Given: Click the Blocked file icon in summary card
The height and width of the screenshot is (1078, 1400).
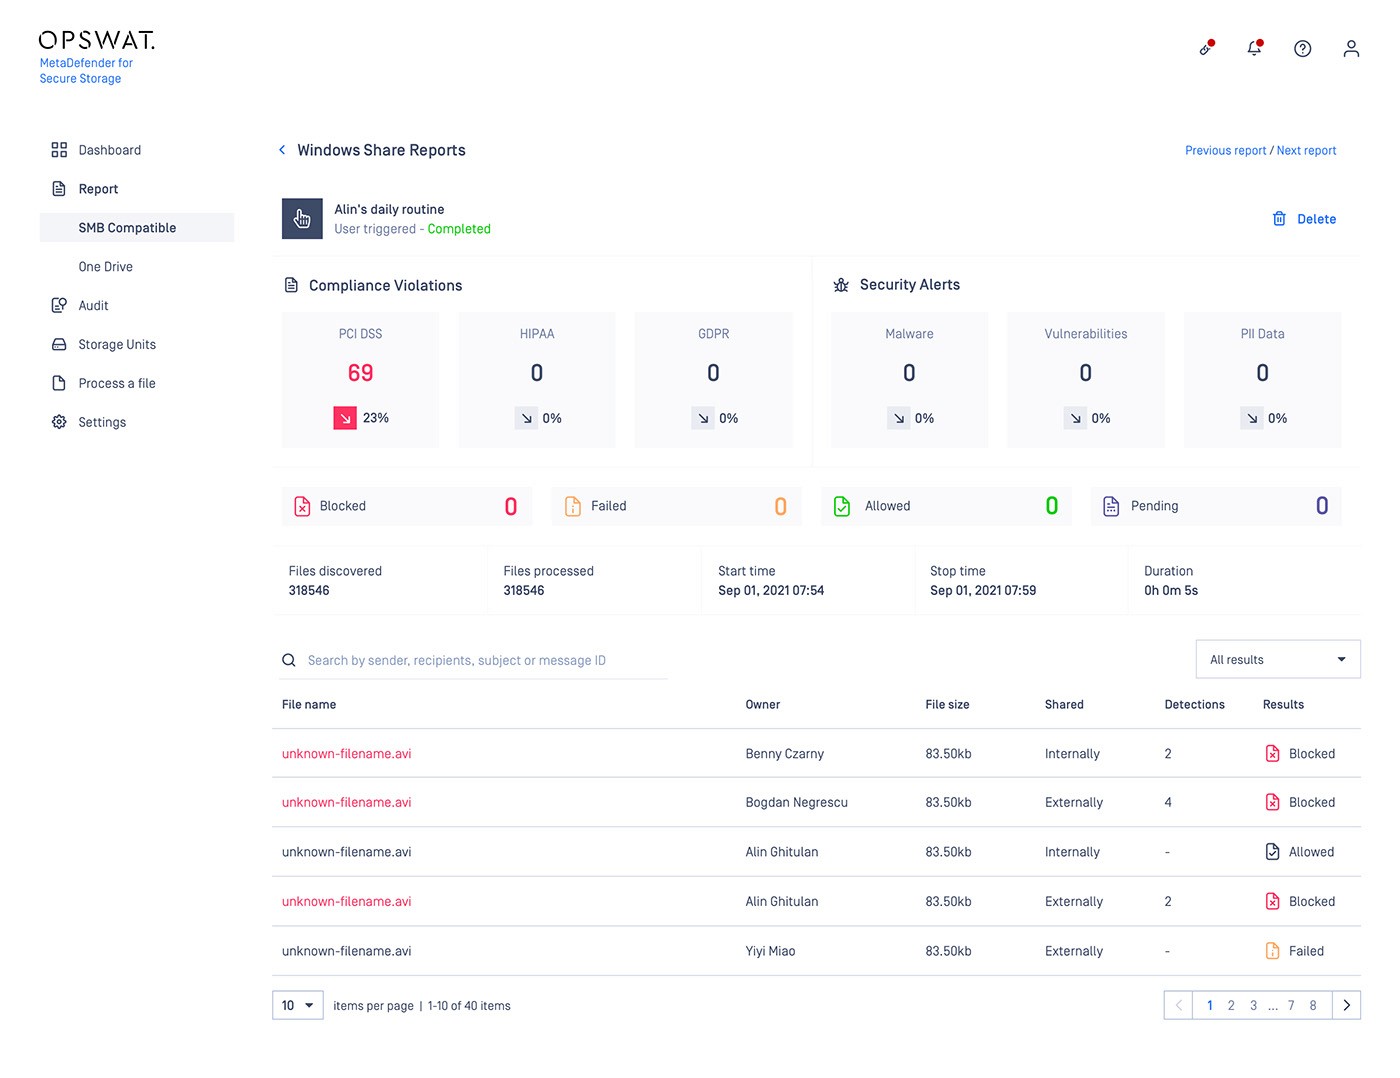Looking at the screenshot, I should pyautogui.click(x=302, y=506).
